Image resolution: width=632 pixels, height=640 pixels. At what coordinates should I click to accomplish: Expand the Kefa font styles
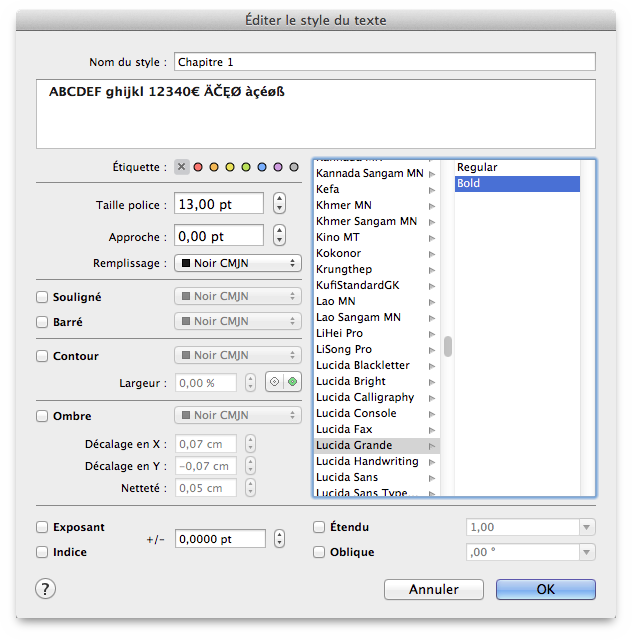(432, 189)
